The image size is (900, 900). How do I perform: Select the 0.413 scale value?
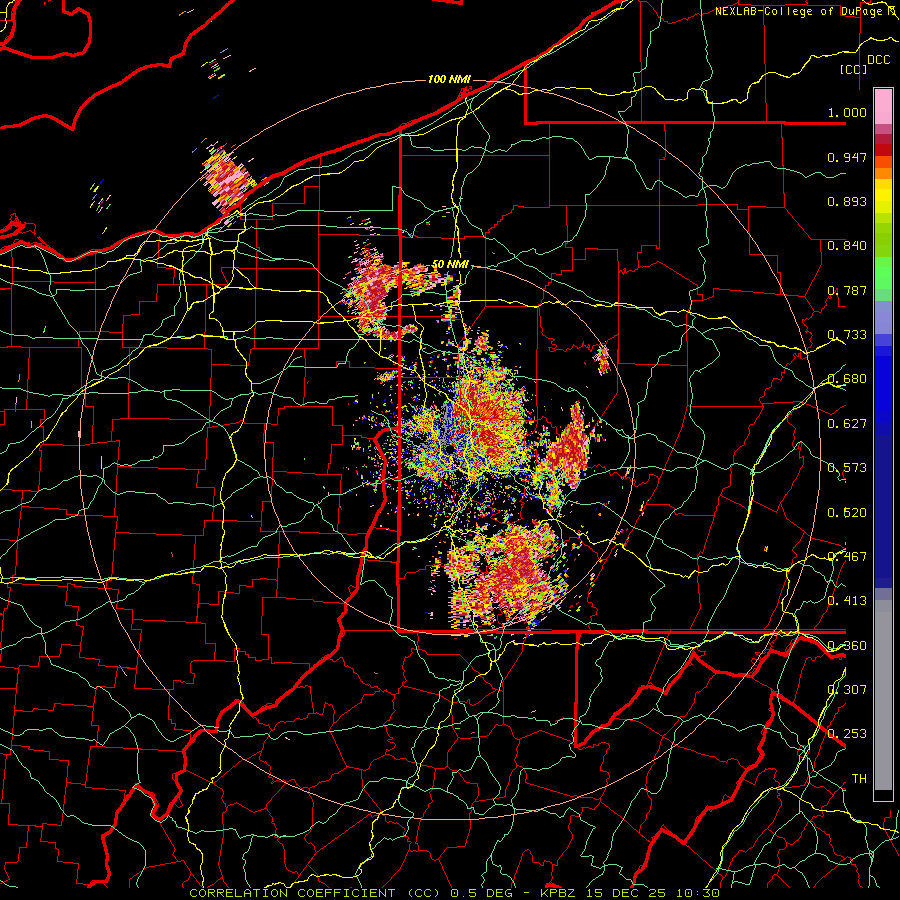[847, 601]
